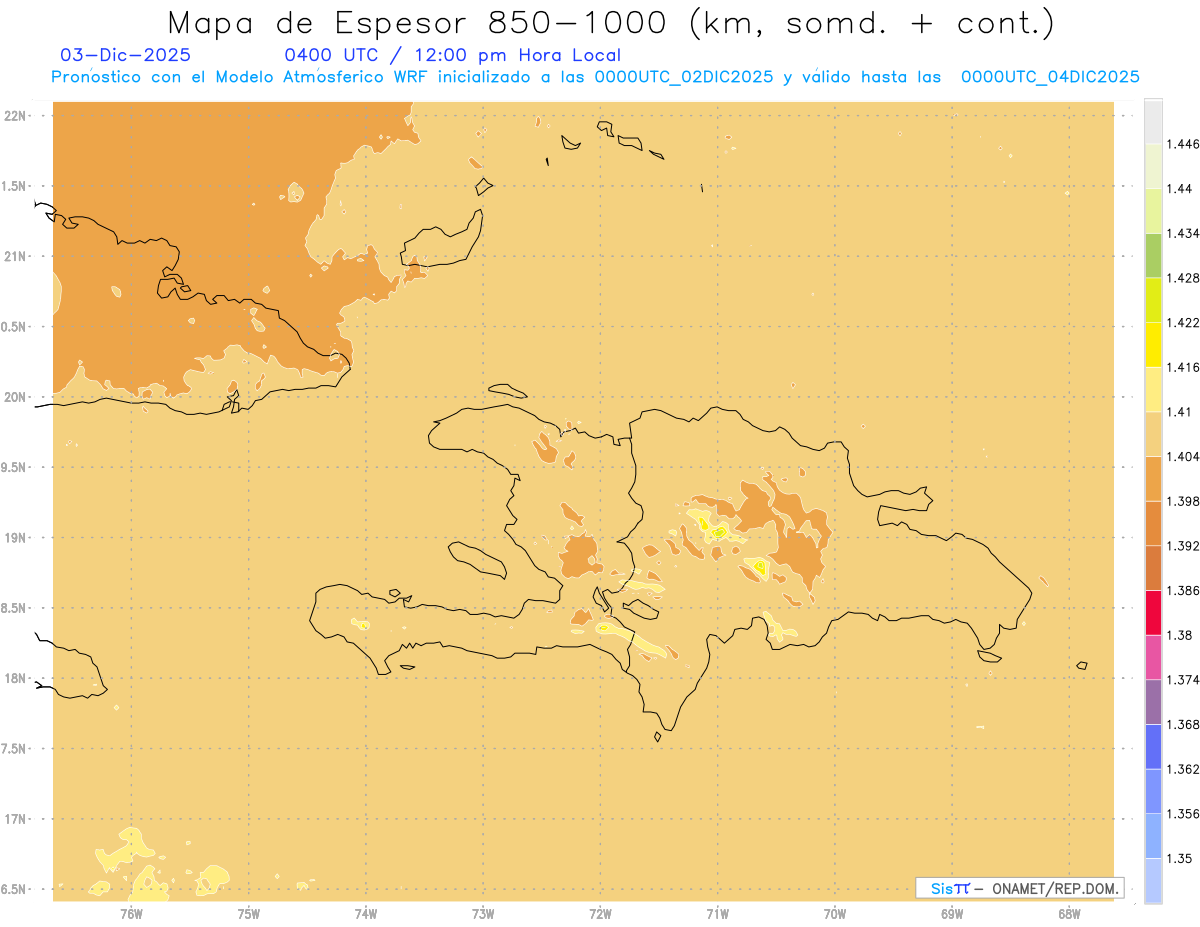Click the legend value 1.428

1183,278
